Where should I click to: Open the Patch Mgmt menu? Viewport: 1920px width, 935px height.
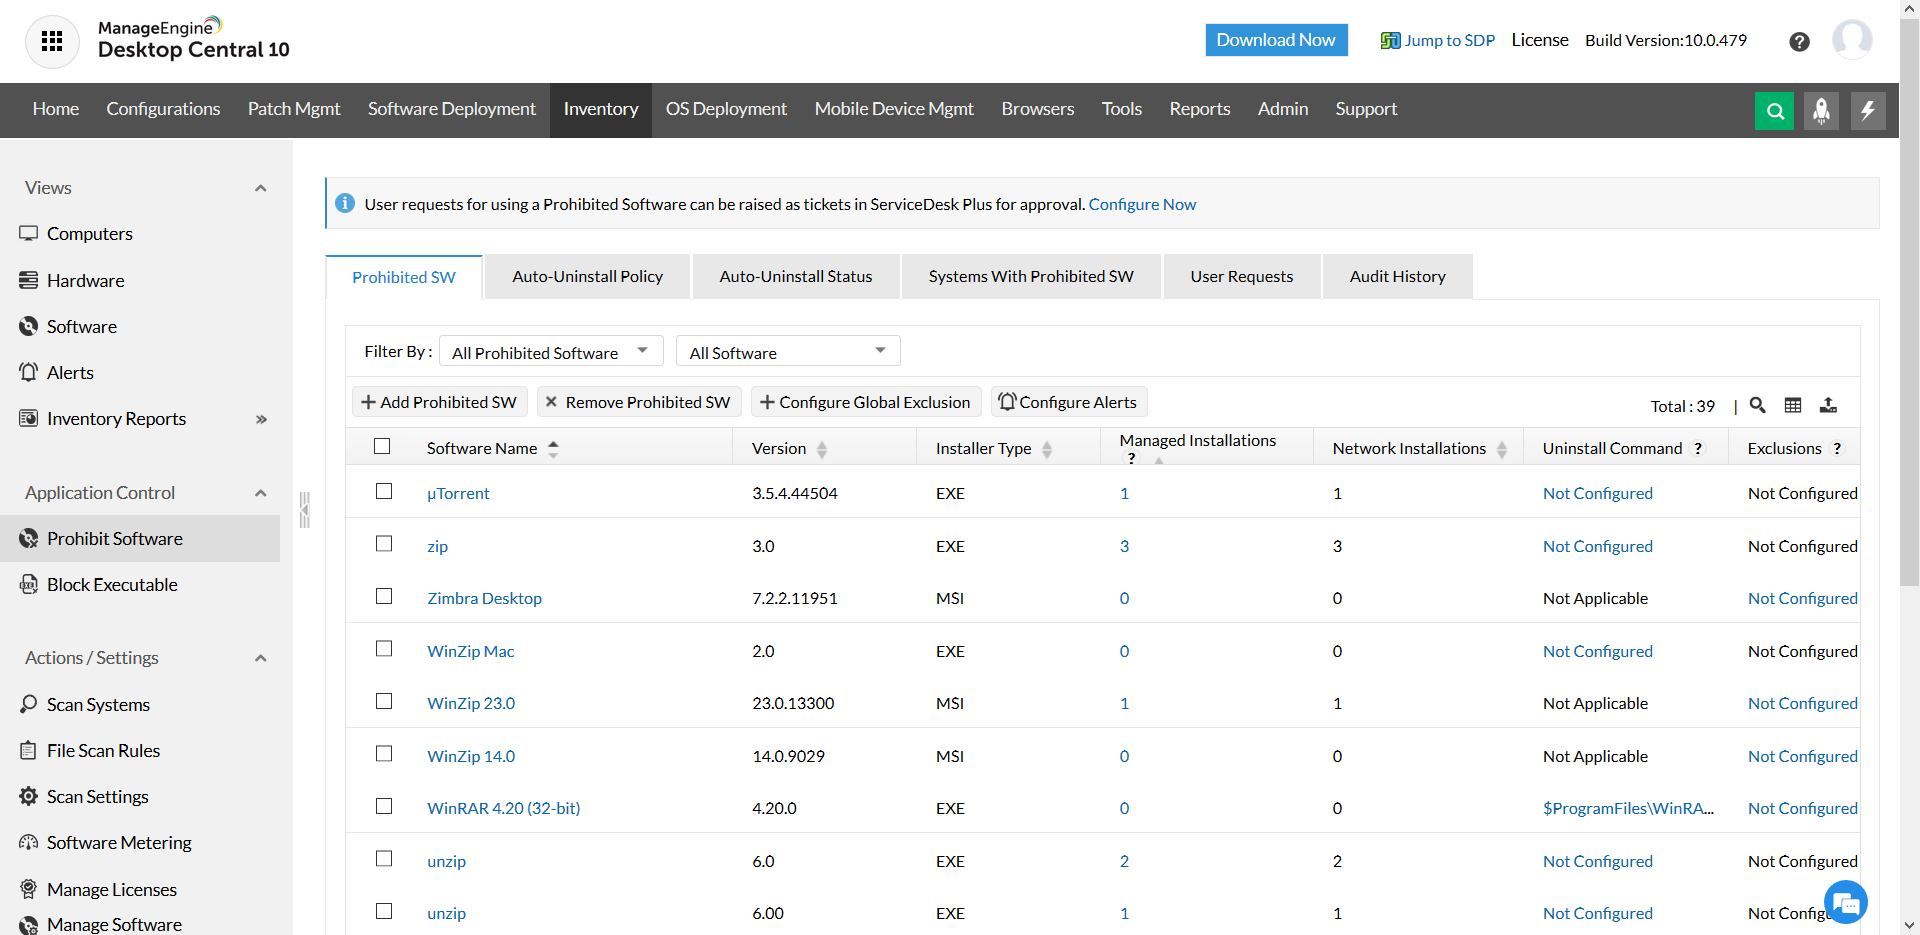(294, 109)
